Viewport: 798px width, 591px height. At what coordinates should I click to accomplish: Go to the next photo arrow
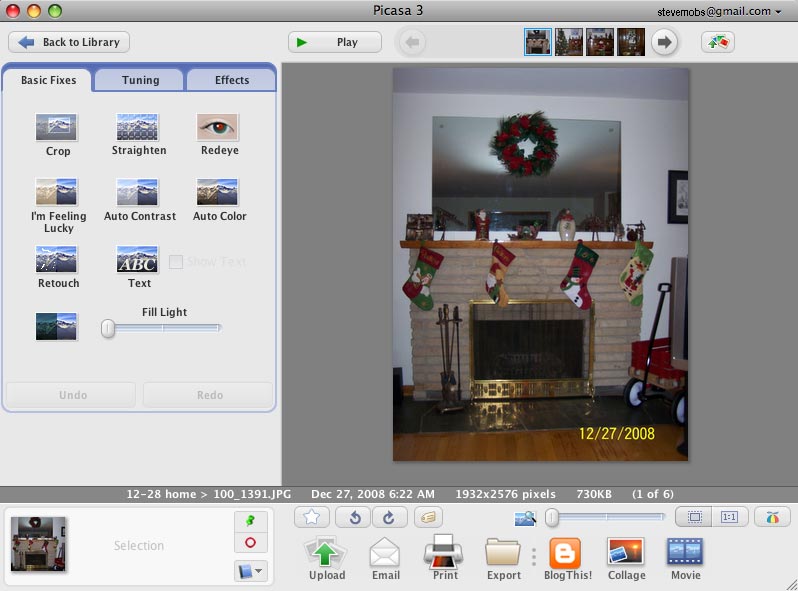(664, 42)
